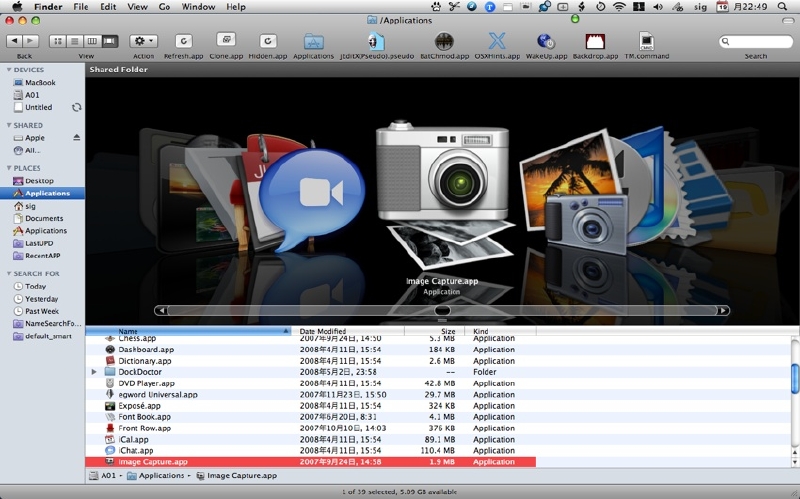The width and height of the screenshot is (800, 499).
Task: Collapse the PLACES sidebar section
Action: (x=9, y=168)
